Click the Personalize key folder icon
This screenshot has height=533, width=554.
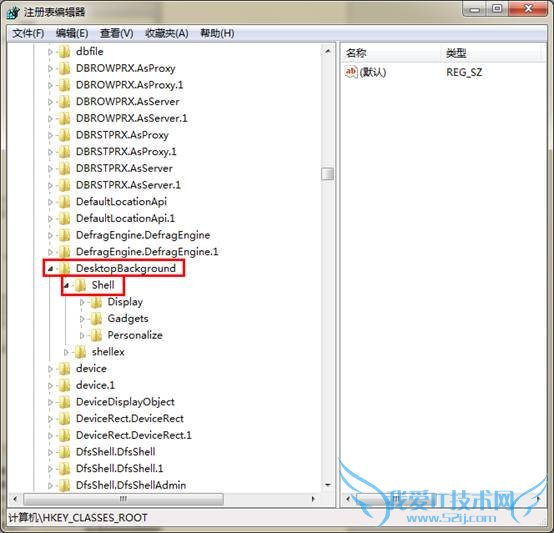96,335
